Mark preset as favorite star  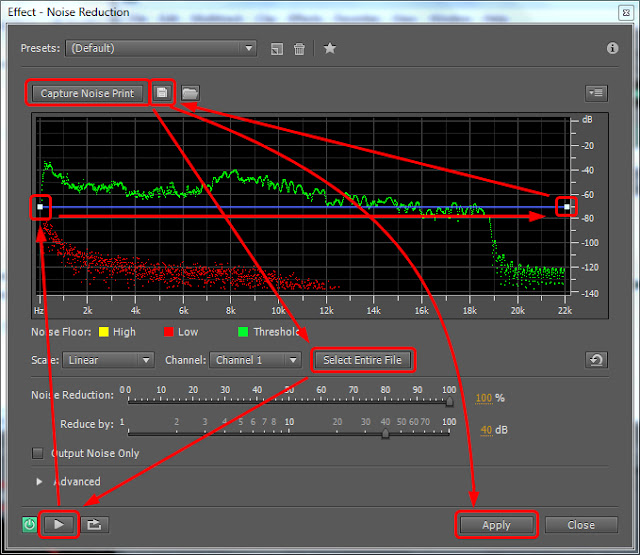pyautogui.click(x=329, y=48)
